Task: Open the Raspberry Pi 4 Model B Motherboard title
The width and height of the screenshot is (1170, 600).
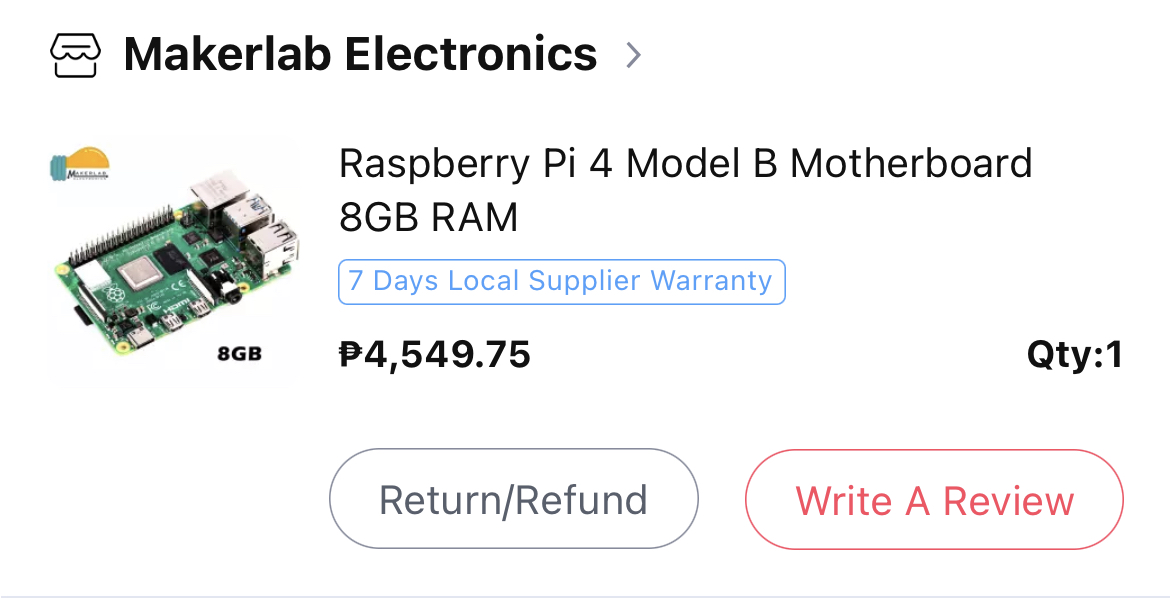Action: (x=685, y=163)
